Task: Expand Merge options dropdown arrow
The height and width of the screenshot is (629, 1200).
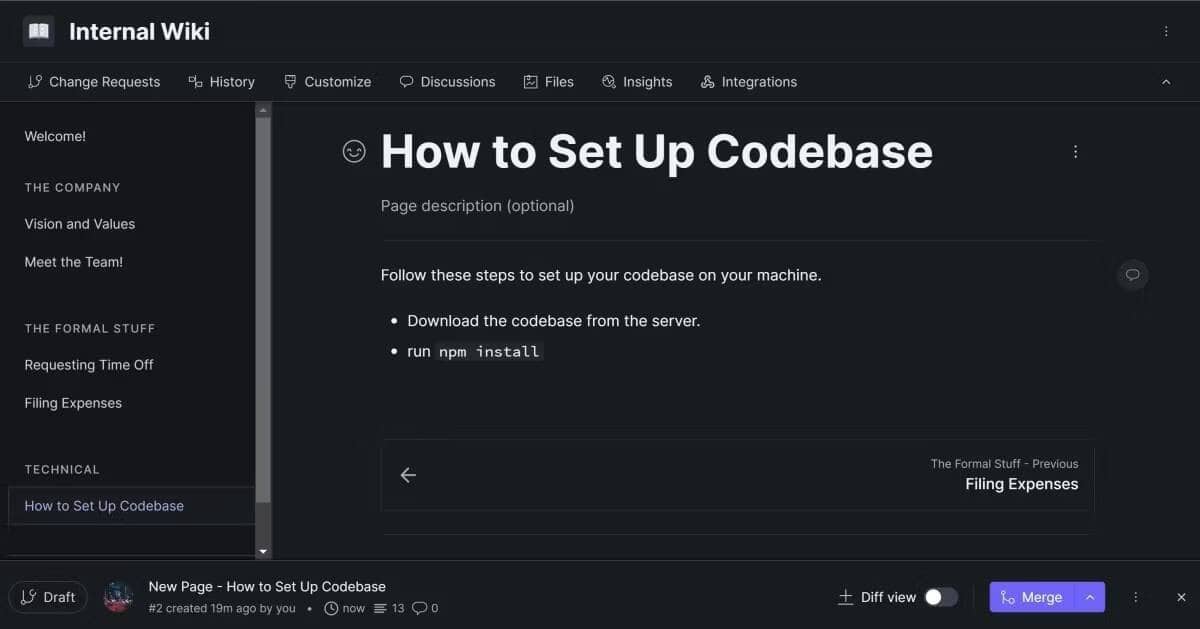Action: click(1090, 597)
